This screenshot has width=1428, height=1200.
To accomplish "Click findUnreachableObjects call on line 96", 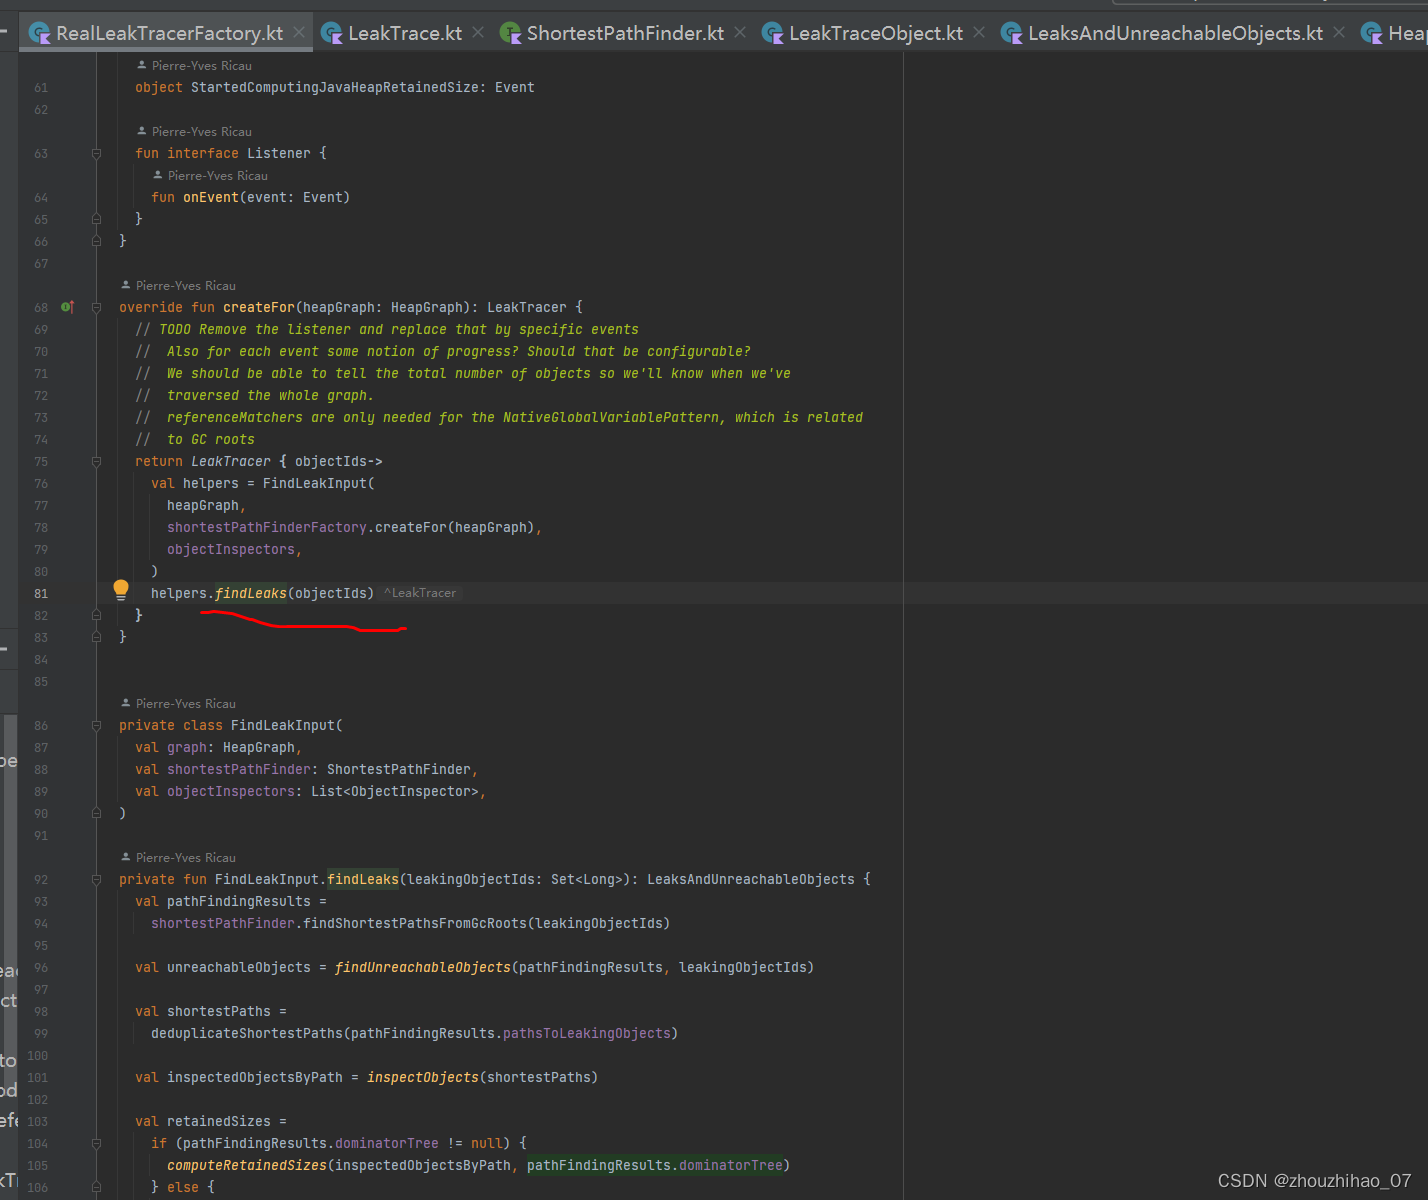I will point(423,967).
